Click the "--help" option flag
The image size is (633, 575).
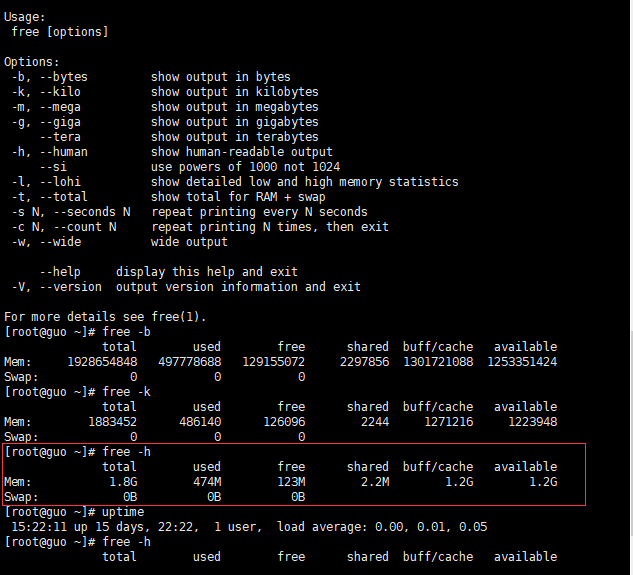[x=60, y=272]
